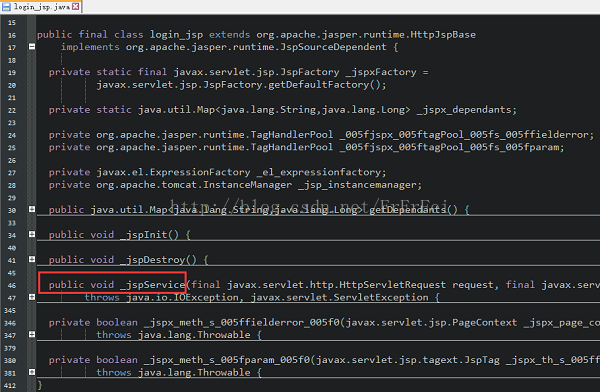
Task: Click the closing brace on line 412
Action: coord(40,385)
